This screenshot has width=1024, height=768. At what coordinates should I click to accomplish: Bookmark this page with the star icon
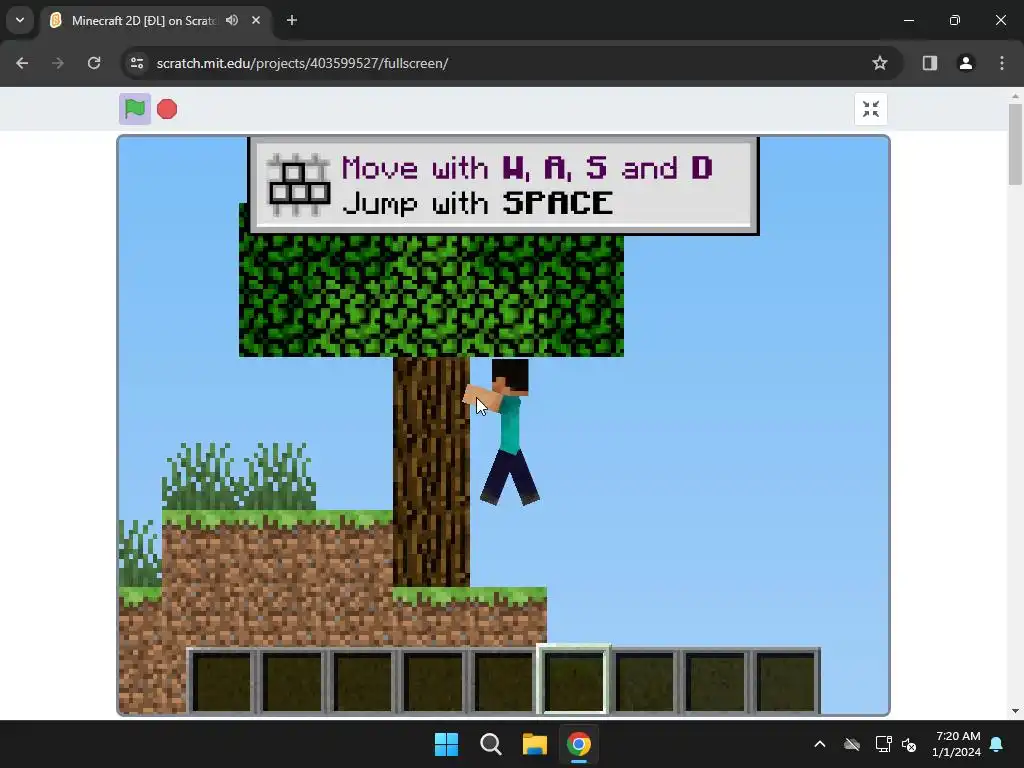coord(880,63)
